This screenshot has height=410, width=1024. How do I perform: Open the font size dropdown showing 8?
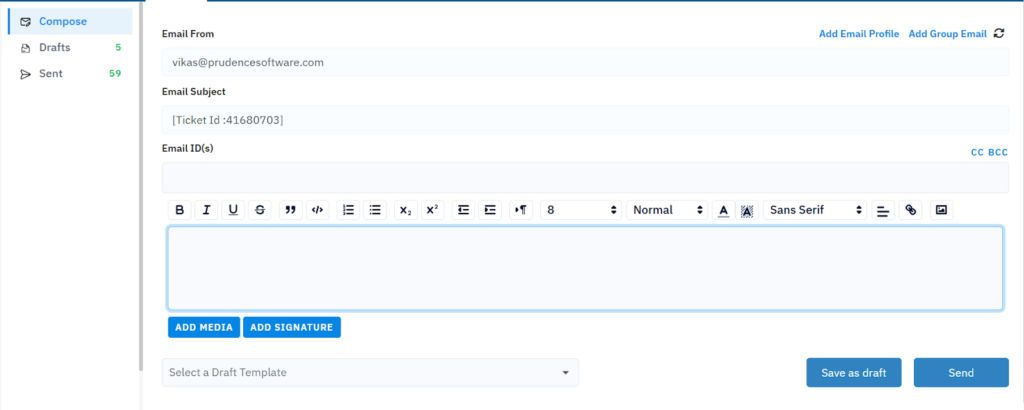(x=582, y=210)
